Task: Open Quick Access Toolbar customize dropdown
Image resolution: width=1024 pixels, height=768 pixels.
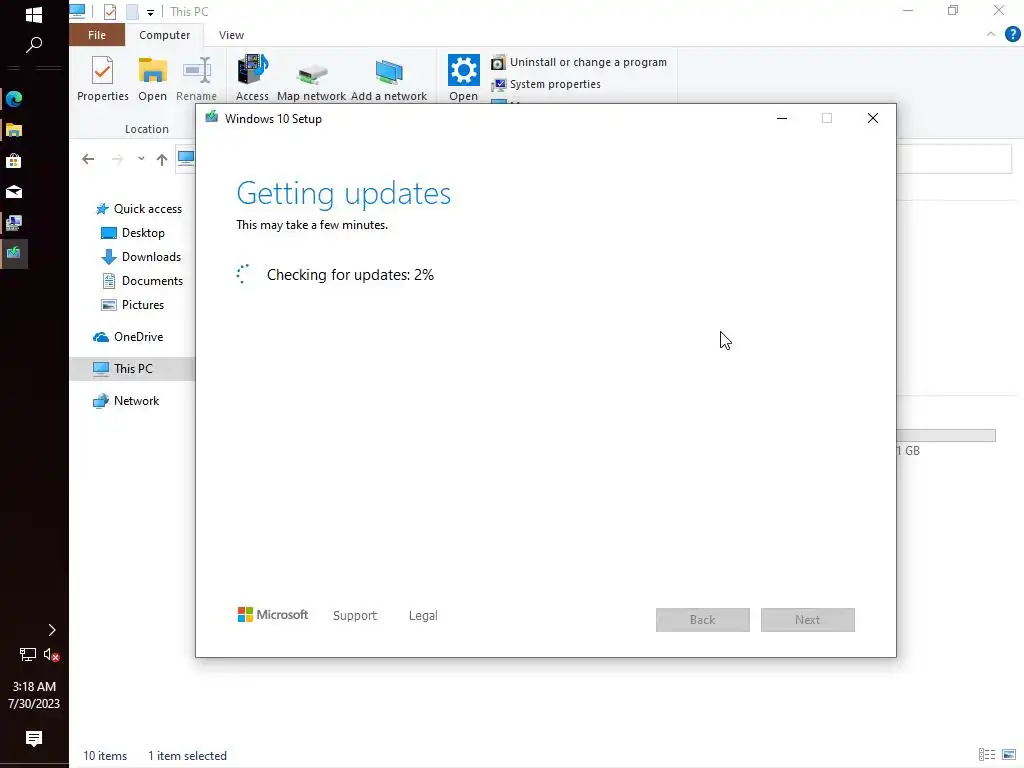Action: click(150, 12)
